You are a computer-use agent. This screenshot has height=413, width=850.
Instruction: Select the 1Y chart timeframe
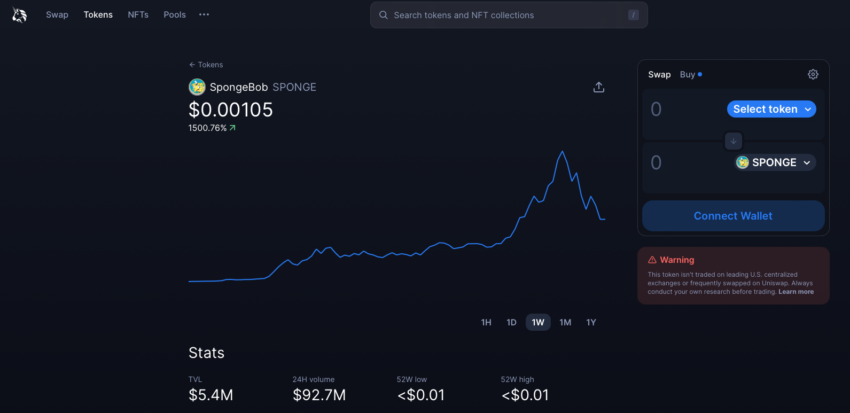(x=591, y=322)
